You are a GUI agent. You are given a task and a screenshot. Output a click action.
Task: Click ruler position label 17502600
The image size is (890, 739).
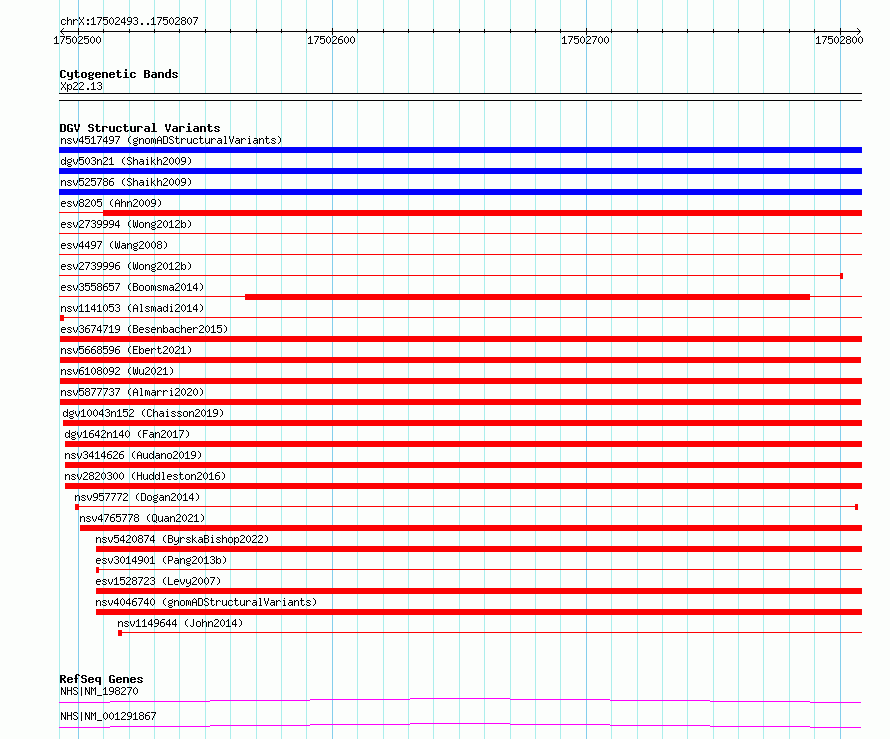click(331, 40)
